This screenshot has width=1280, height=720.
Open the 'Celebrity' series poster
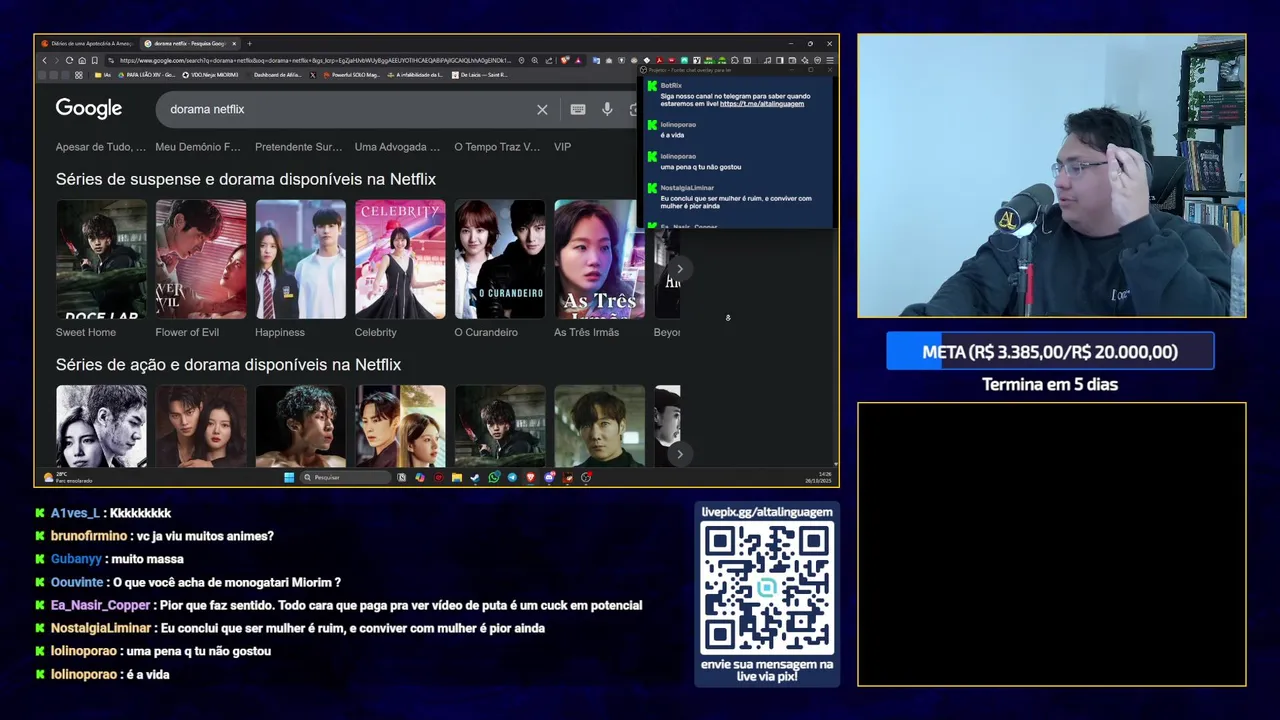pos(400,259)
